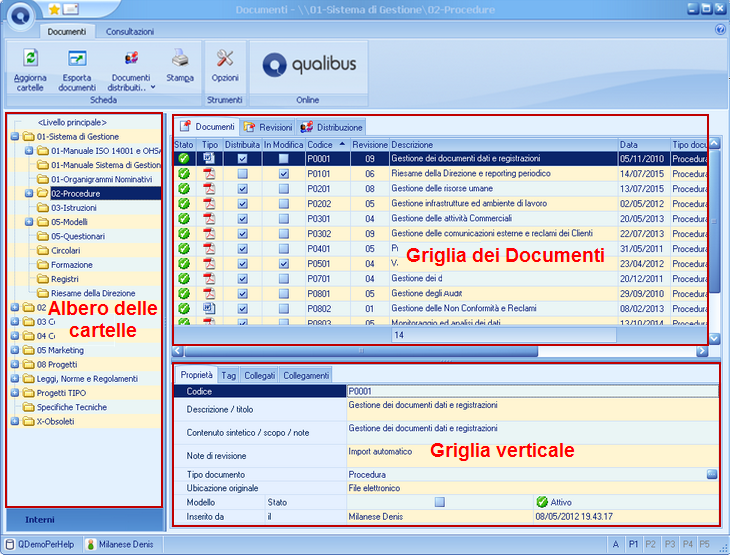This screenshot has width=730, height=555.
Task: Expand the Progetti TIPO tree node
Action: (x=15, y=393)
